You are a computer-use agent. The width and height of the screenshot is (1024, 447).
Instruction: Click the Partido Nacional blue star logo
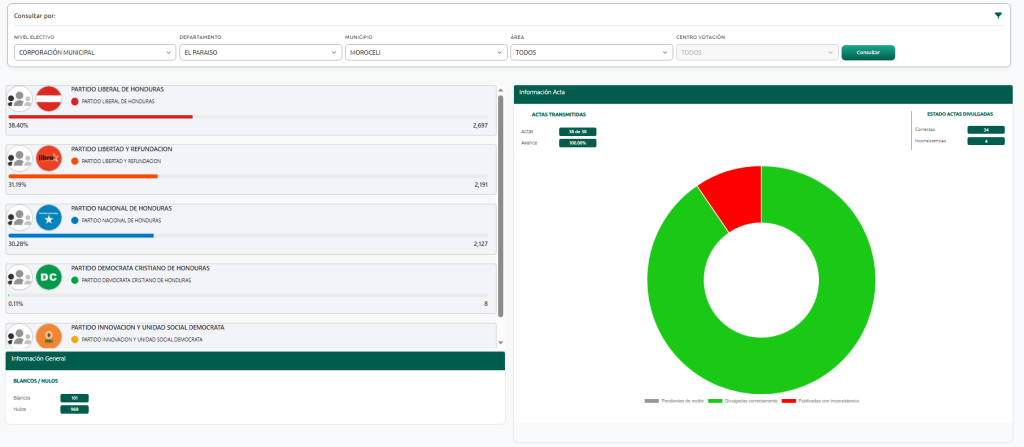pos(49,217)
